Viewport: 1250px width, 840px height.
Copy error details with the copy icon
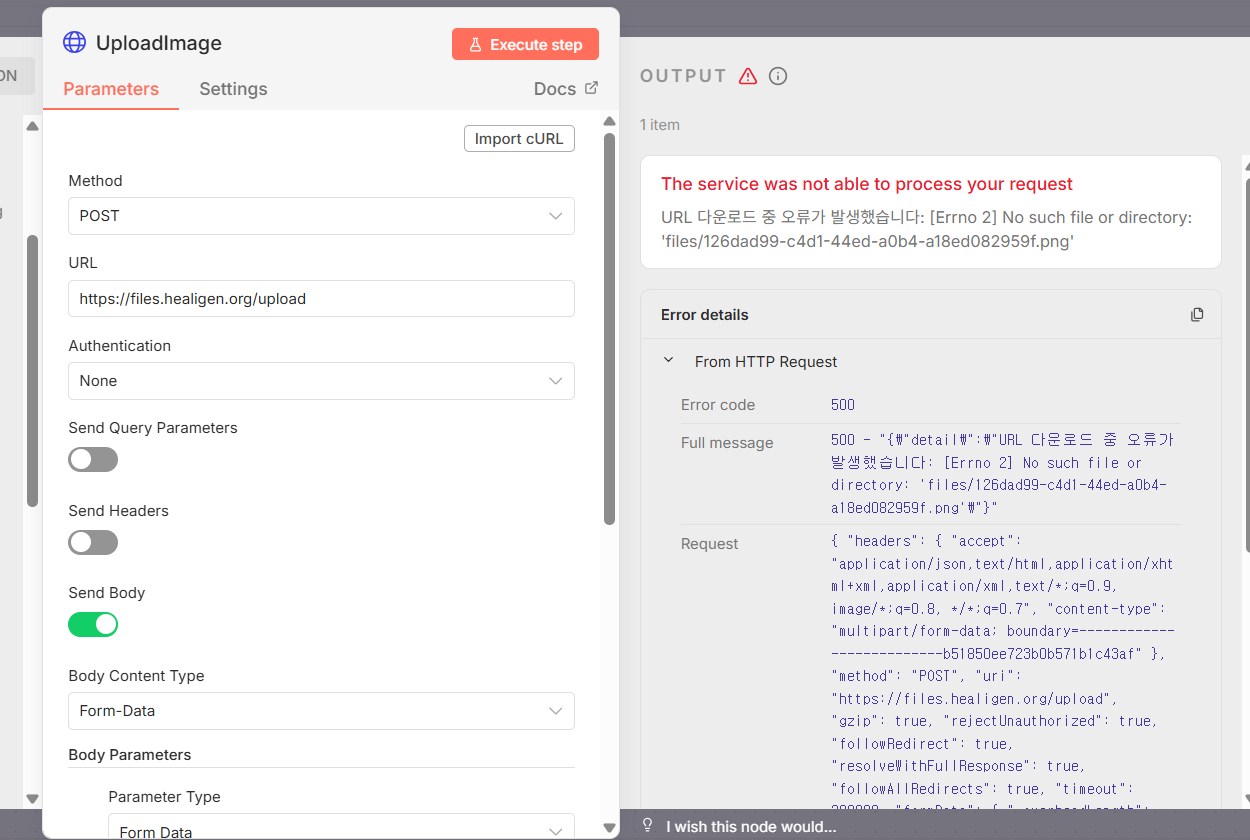[x=1197, y=315]
